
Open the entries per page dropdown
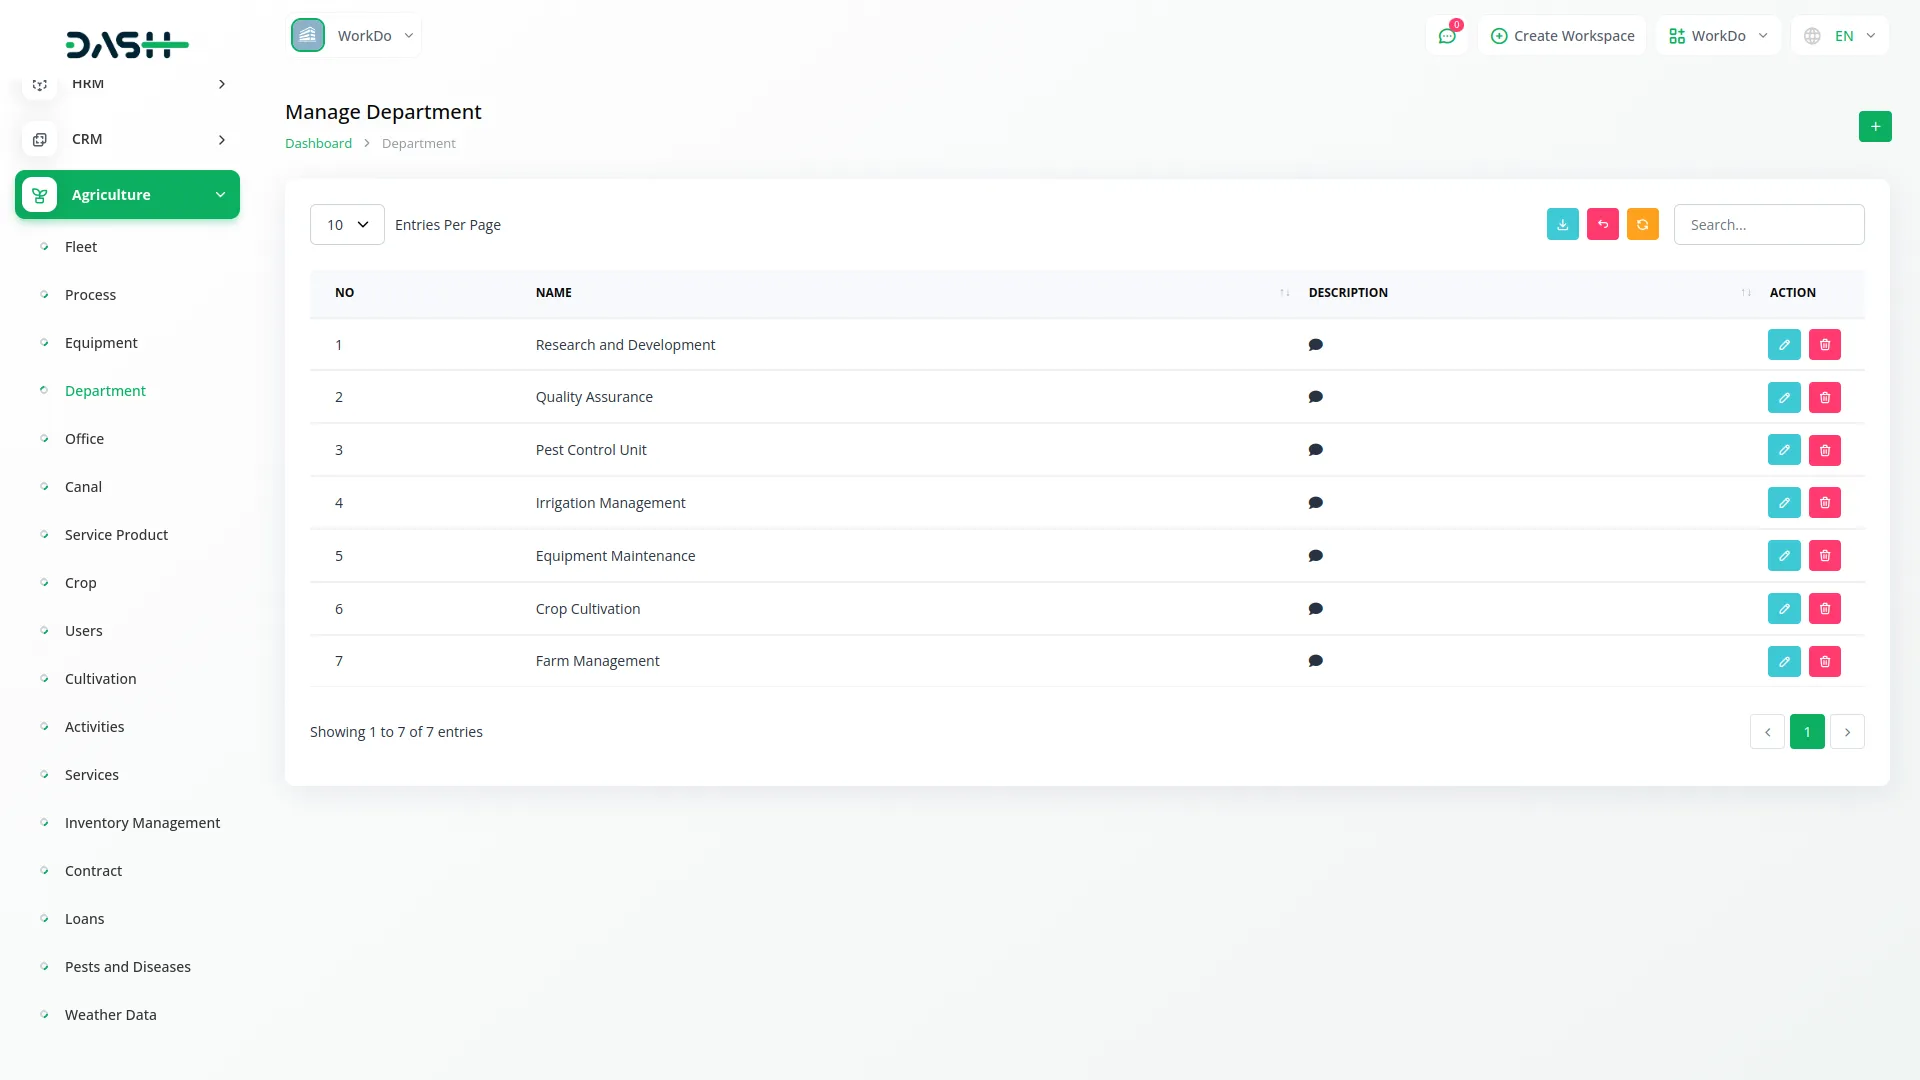347,225
